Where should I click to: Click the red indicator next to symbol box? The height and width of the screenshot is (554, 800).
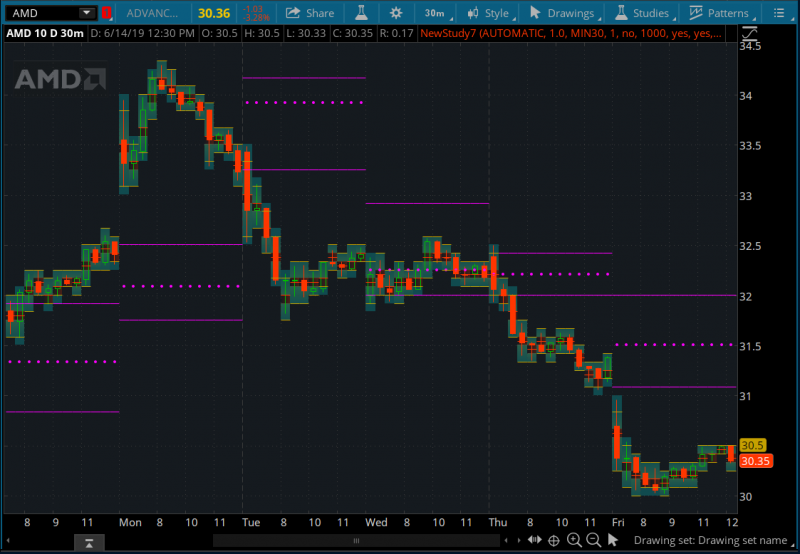106,13
